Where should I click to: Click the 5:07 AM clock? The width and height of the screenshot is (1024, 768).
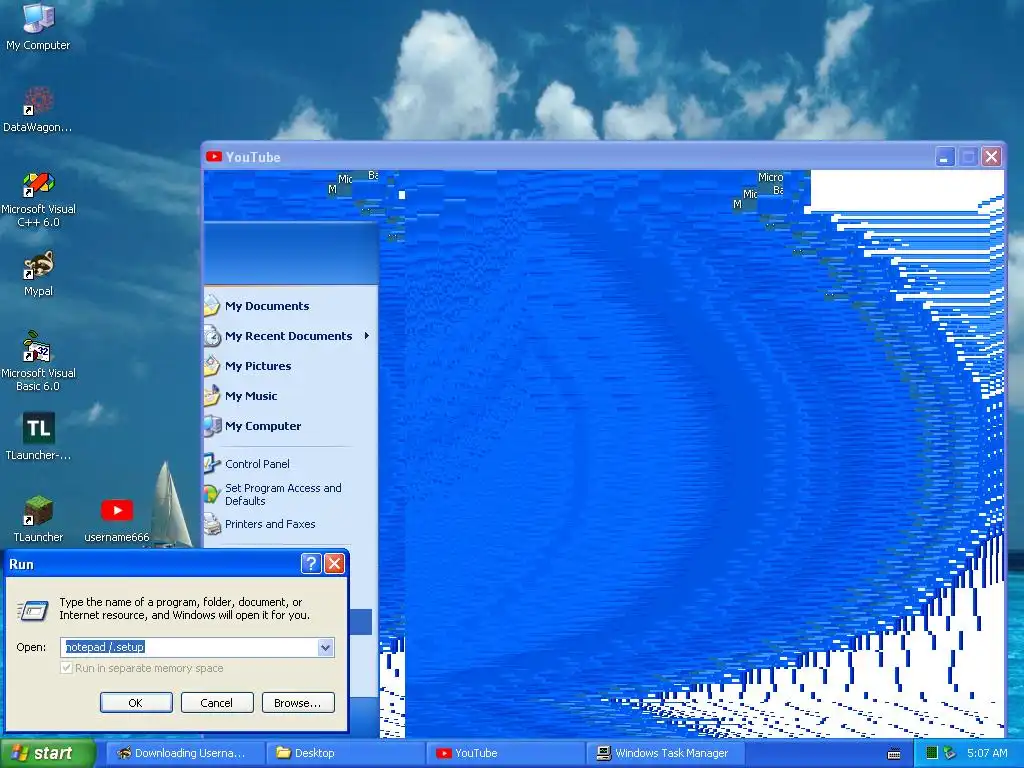(987, 753)
